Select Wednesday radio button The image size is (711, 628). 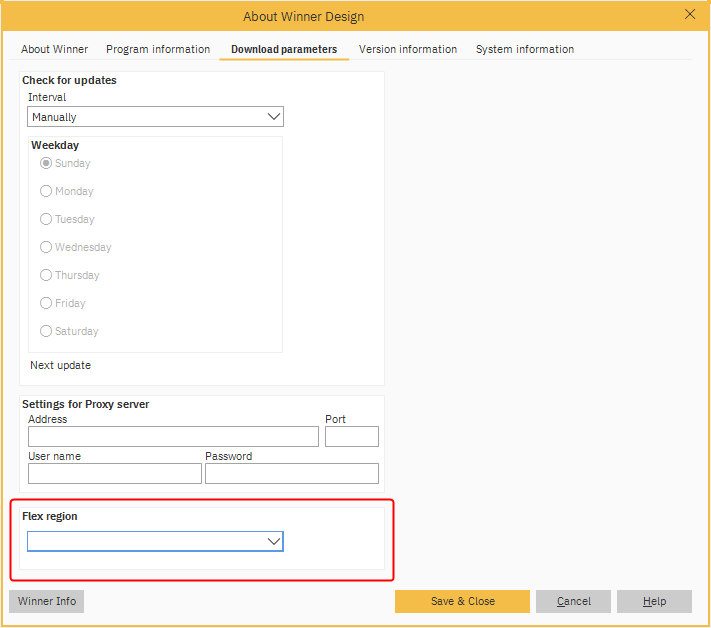pos(46,247)
